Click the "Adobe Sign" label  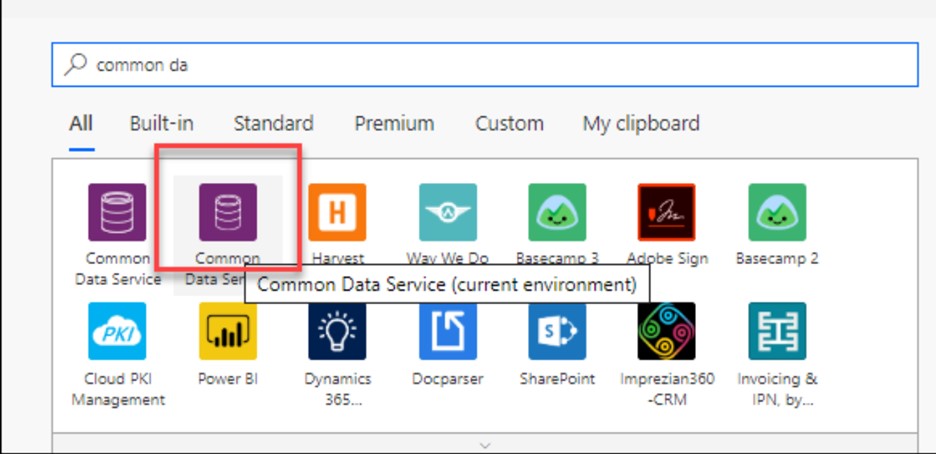coord(667,258)
